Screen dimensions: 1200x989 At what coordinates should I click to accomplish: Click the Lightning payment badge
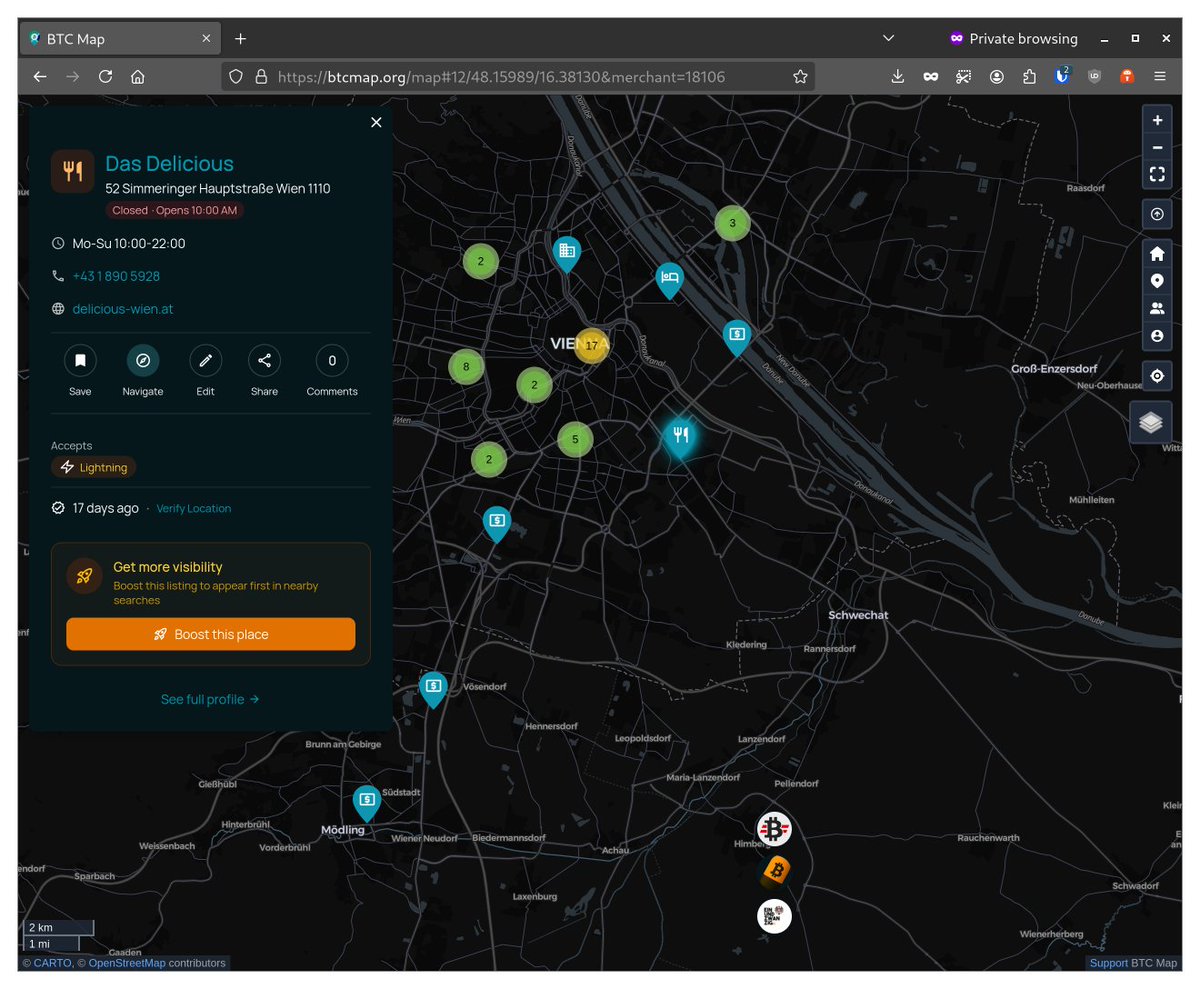click(94, 467)
